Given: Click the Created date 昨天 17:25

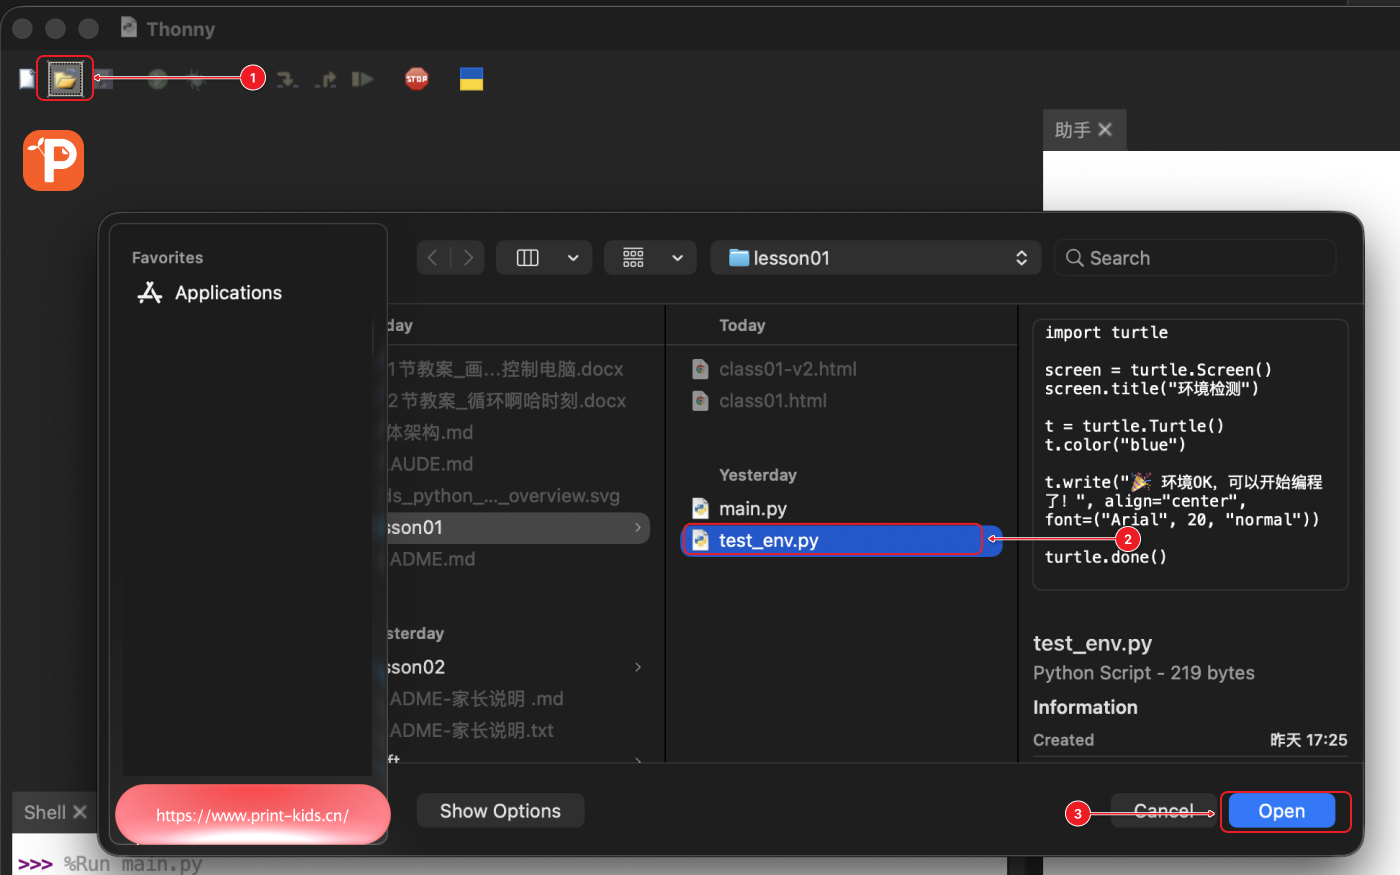Looking at the screenshot, I should [x=1308, y=740].
